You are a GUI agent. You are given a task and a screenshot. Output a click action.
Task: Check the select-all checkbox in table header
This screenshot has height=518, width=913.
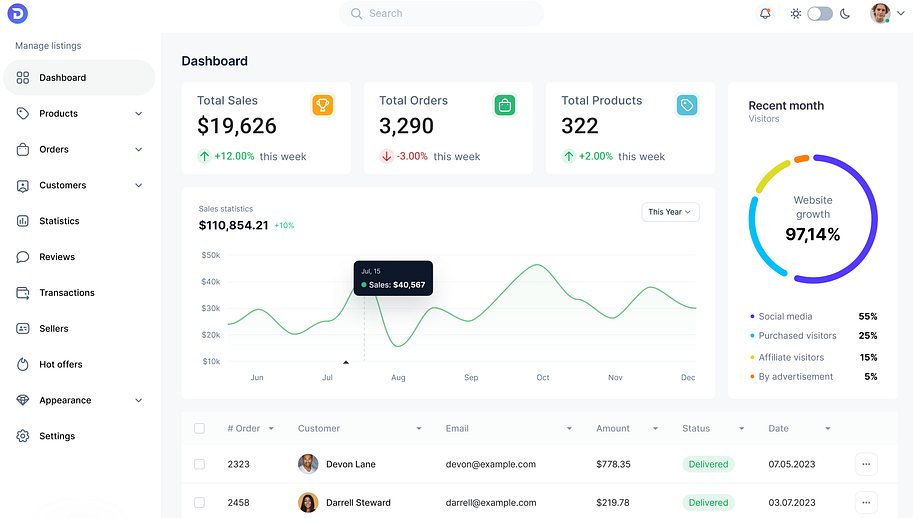(200, 428)
